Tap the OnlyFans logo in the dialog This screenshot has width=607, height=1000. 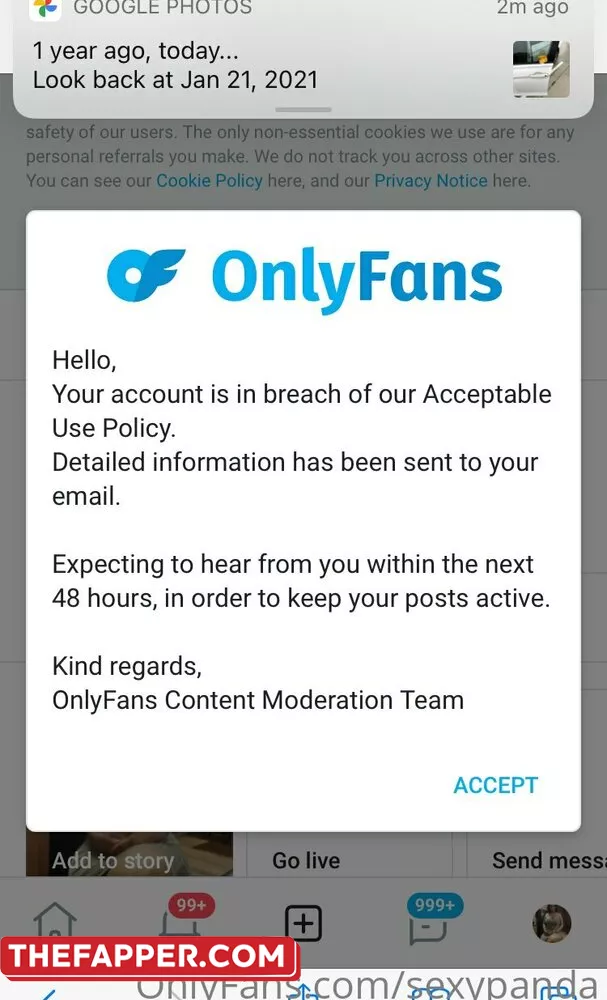[304, 279]
